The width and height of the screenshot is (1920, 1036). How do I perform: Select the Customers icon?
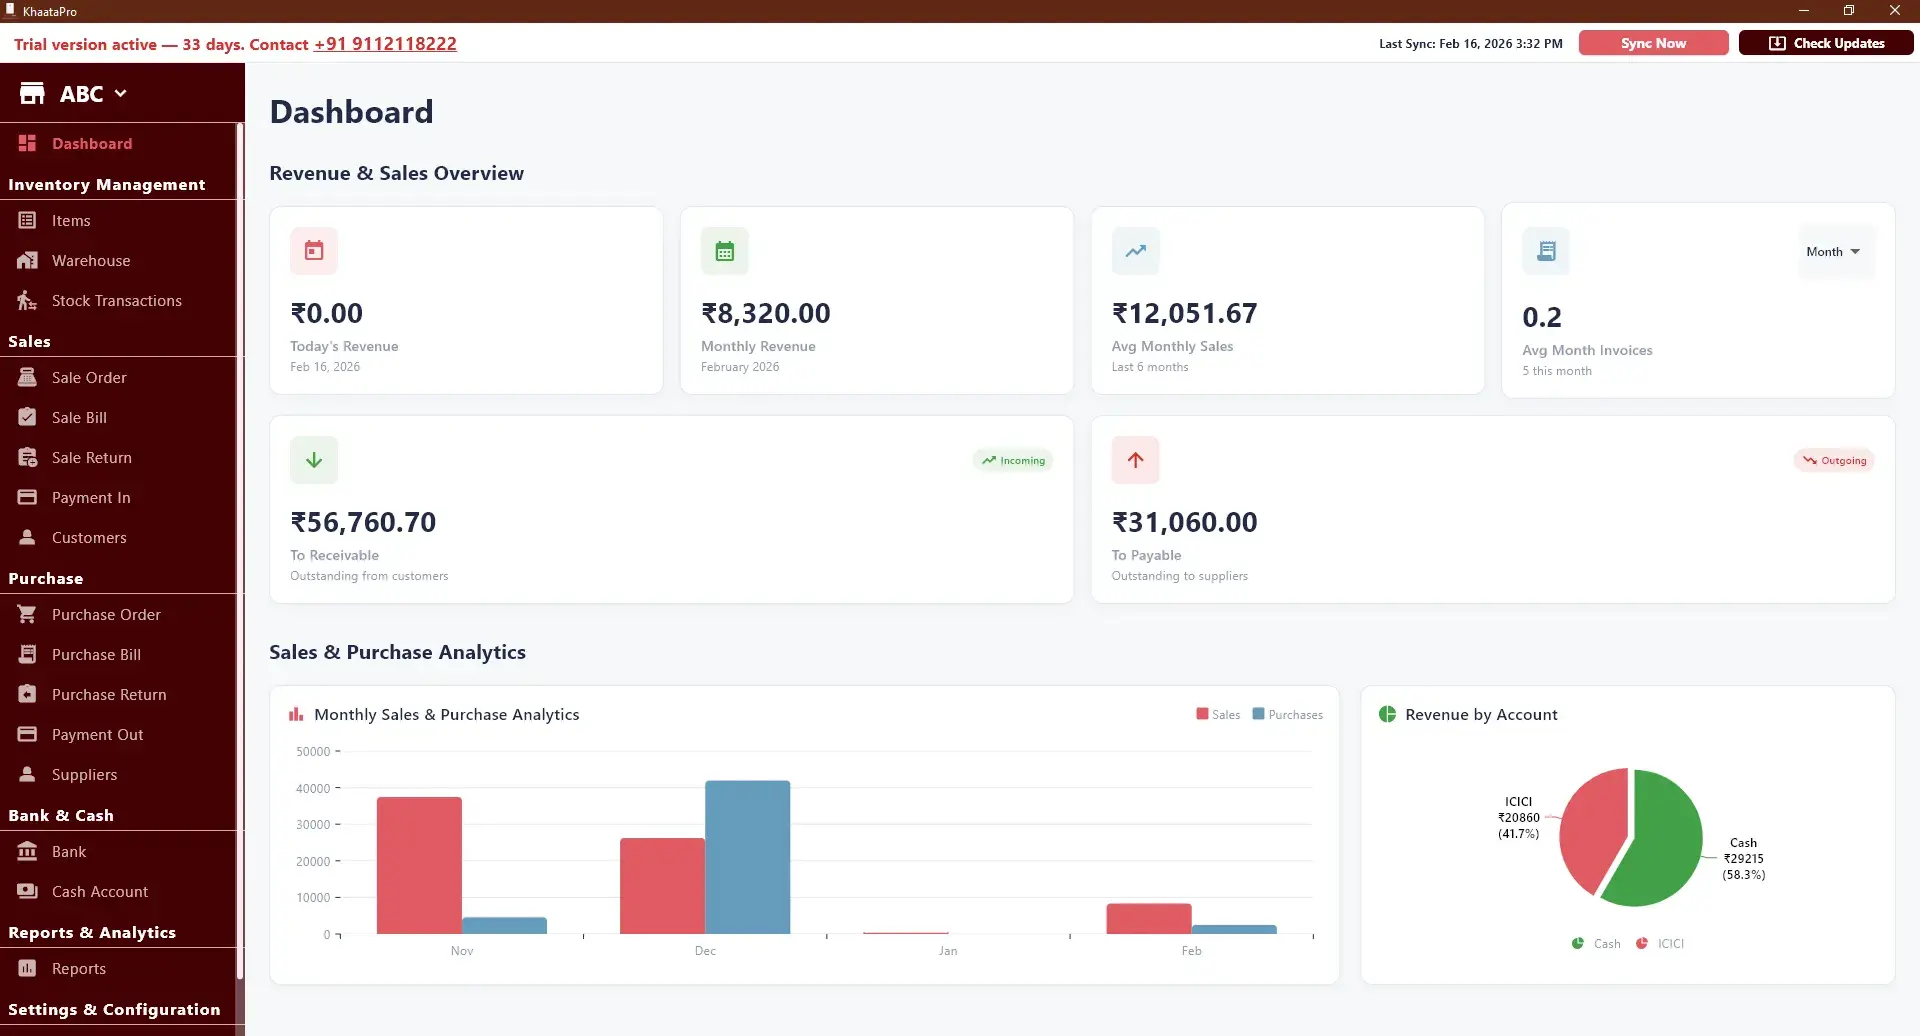tap(27, 537)
